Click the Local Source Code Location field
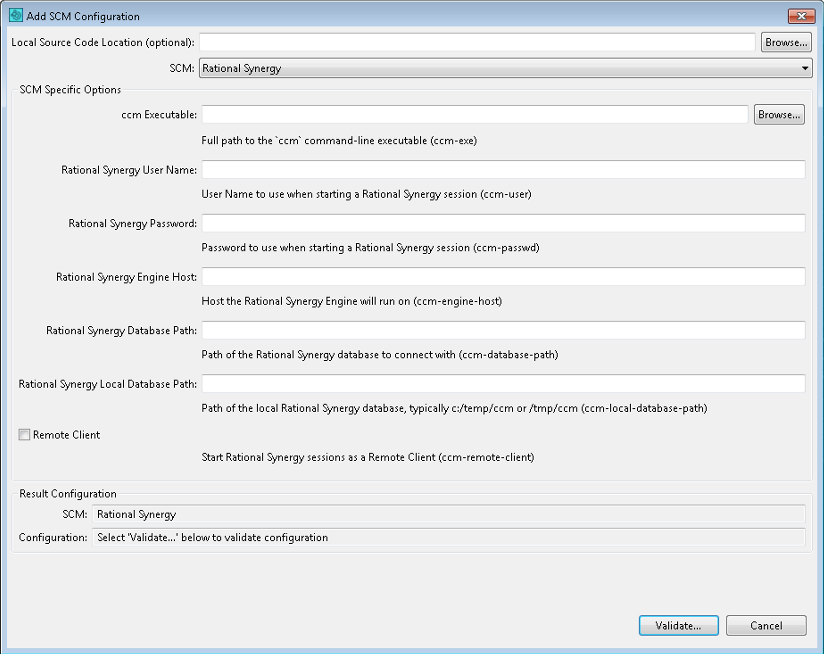 pyautogui.click(x=477, y=42)
